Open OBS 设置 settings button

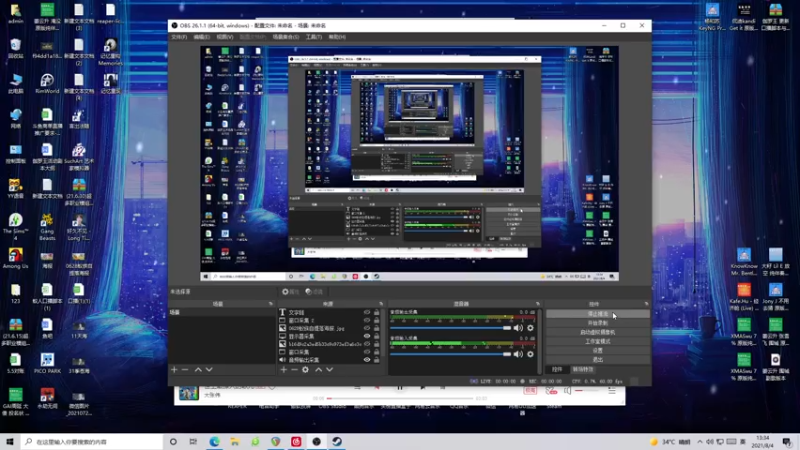click(x=597, y=351)
